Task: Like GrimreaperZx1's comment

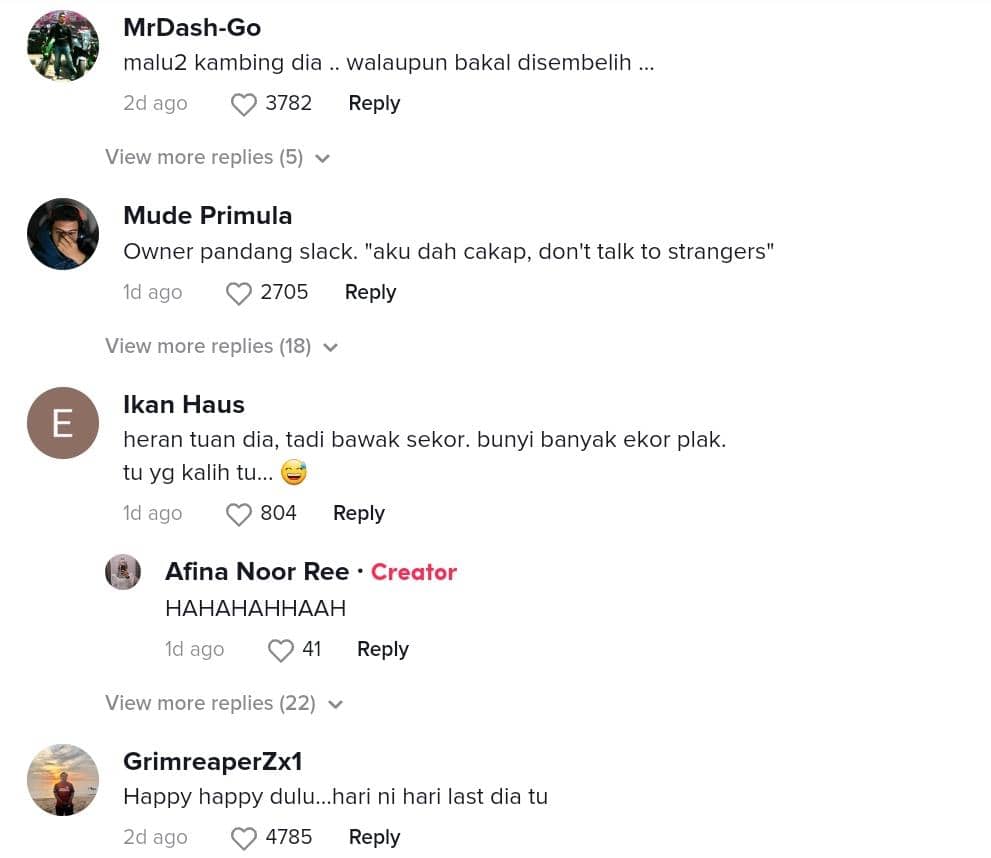Action: pyautogui.click(x=244, y=838)
